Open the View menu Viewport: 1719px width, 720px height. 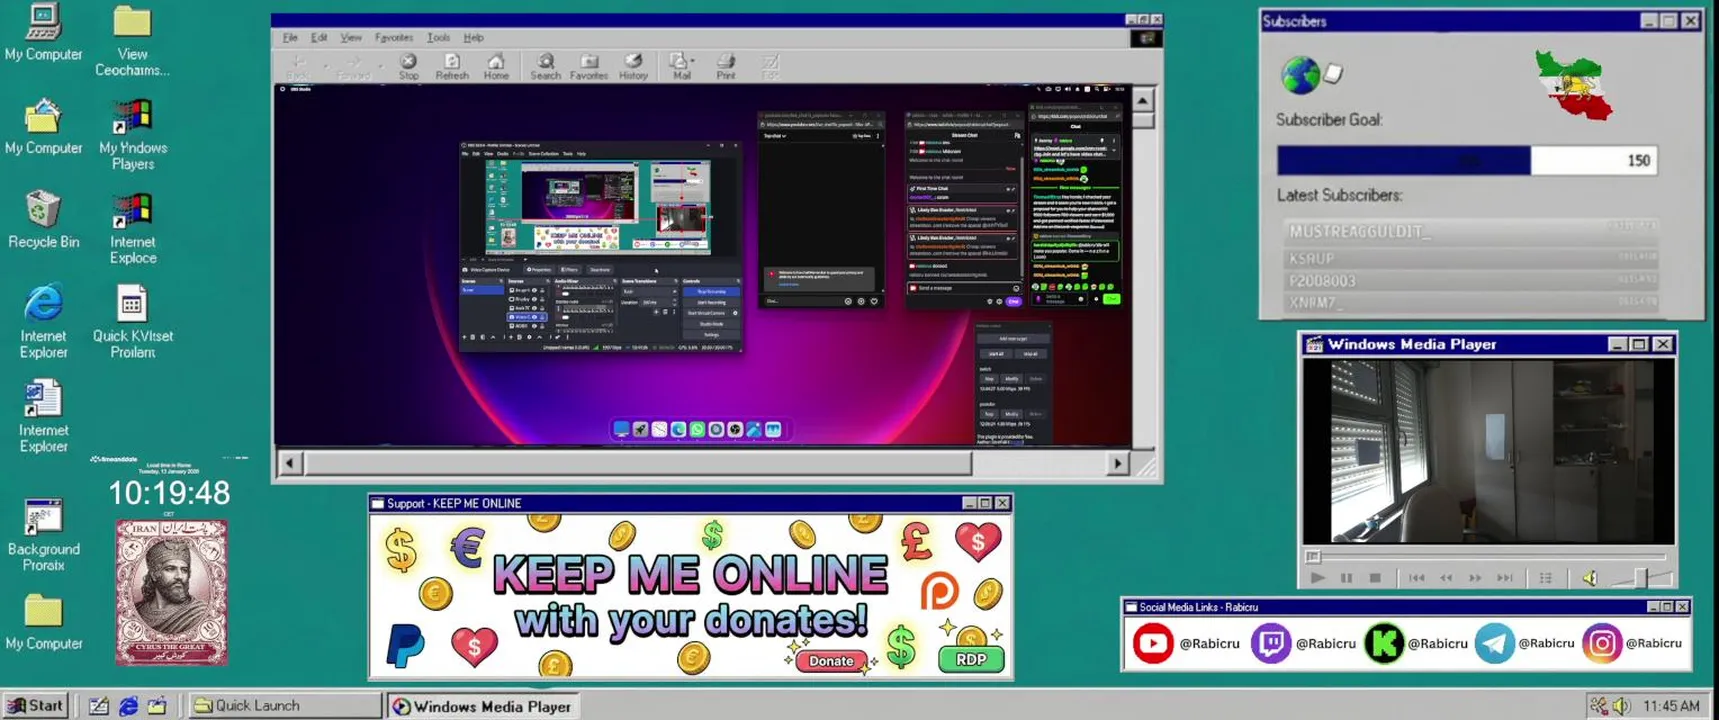(x=351, y=38)
